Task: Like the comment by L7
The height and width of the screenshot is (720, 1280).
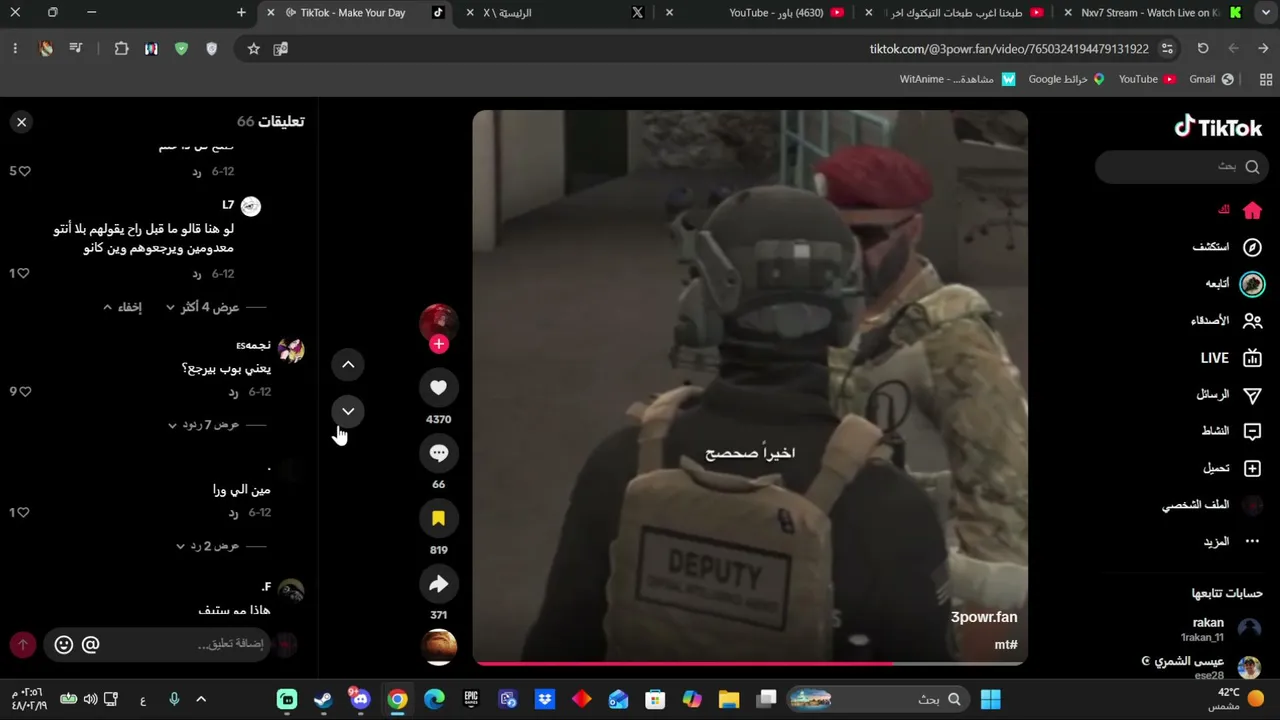Action: pos(24,273)
